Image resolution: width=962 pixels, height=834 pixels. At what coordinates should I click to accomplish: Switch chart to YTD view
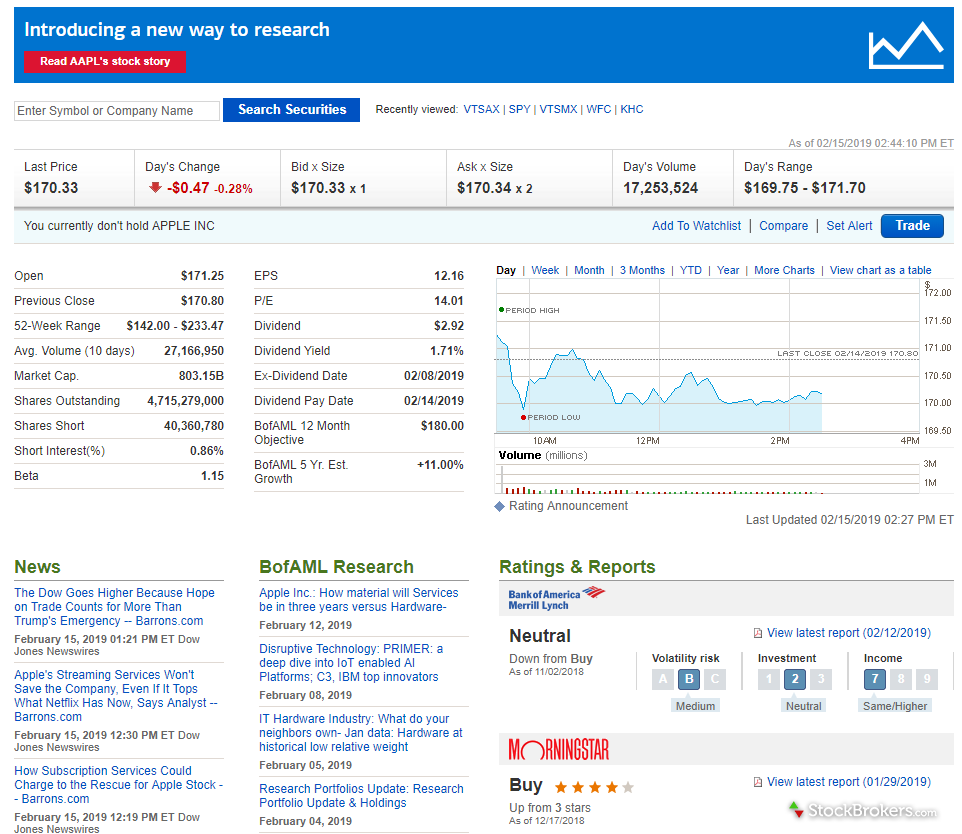(691, 270)
